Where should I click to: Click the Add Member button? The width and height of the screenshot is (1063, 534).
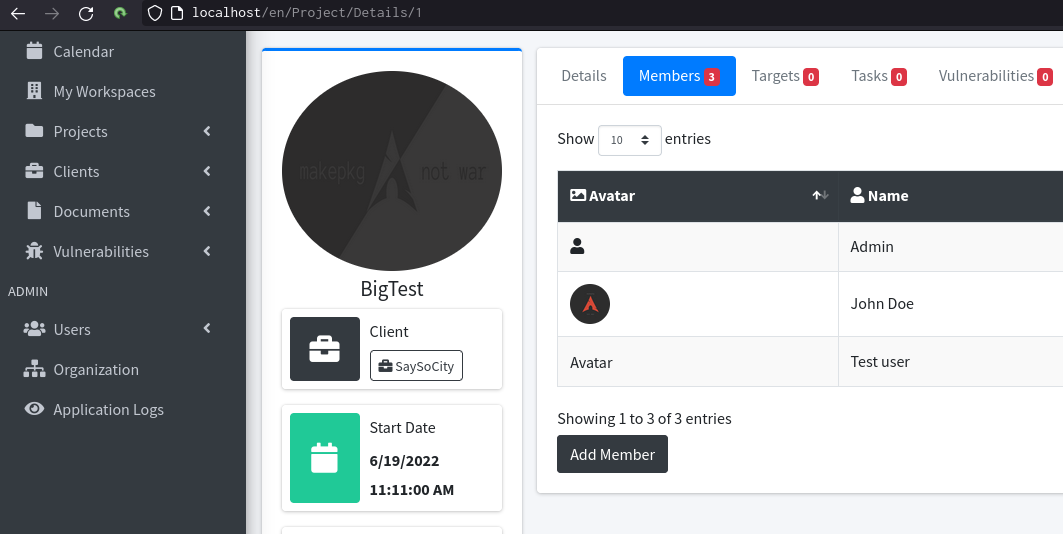[x=612, y=454]
